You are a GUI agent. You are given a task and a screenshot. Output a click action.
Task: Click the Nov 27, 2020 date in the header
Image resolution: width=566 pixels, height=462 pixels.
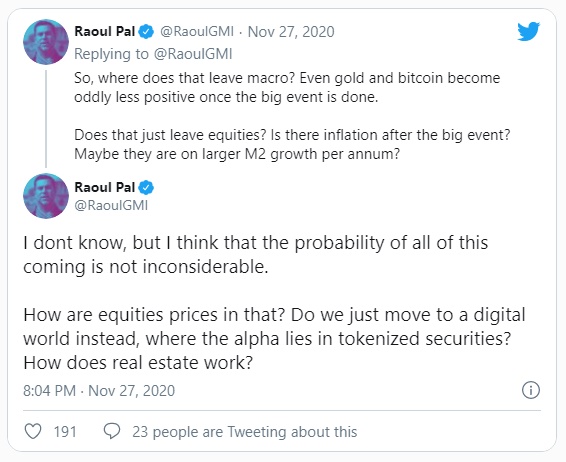pyautogui.click(x=291, y=32)
